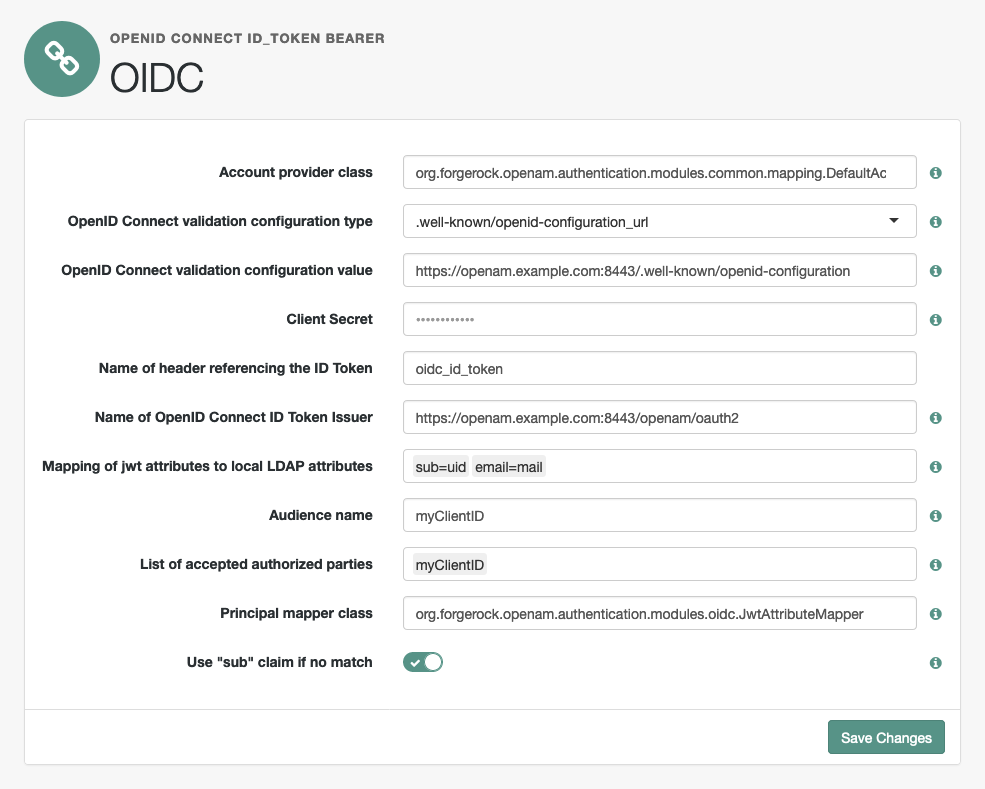Open help for ID Token header name

(x=935, y=368)
